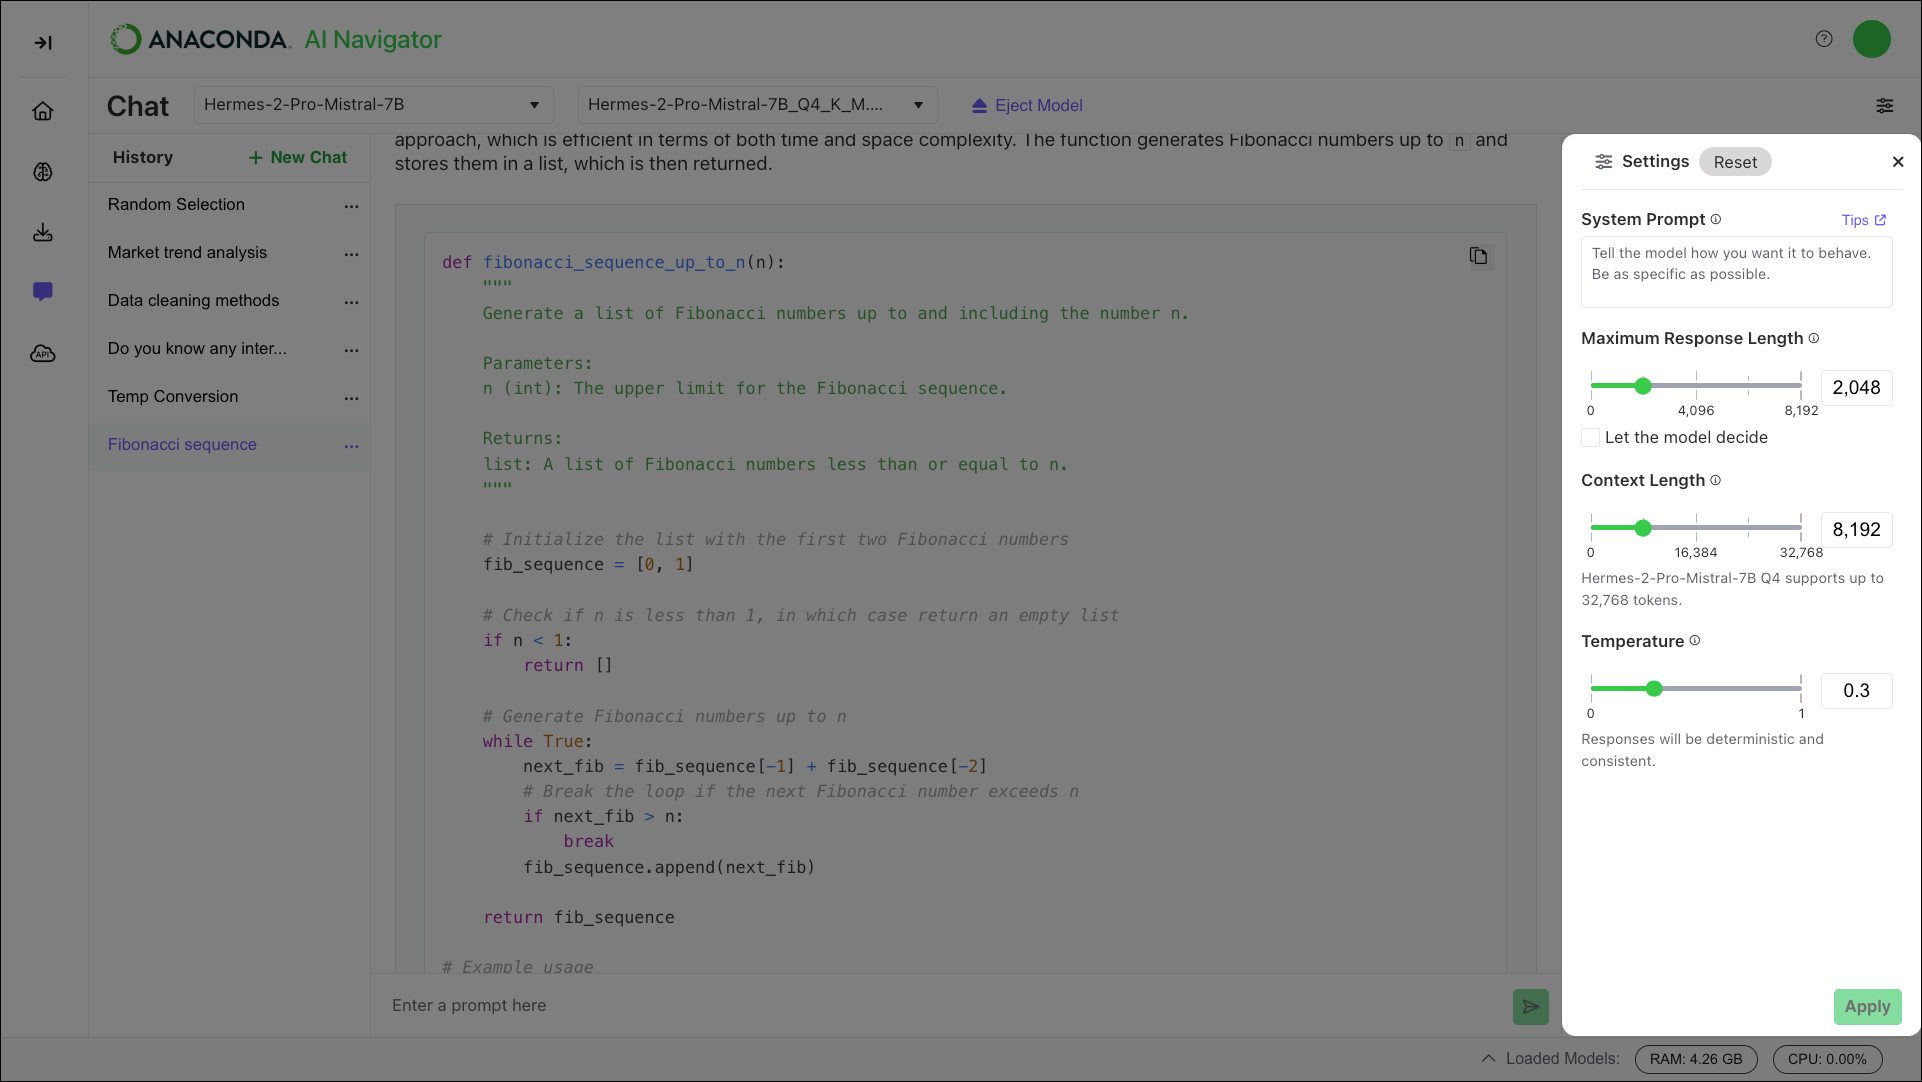Open the green user avatar menu

1871,39
